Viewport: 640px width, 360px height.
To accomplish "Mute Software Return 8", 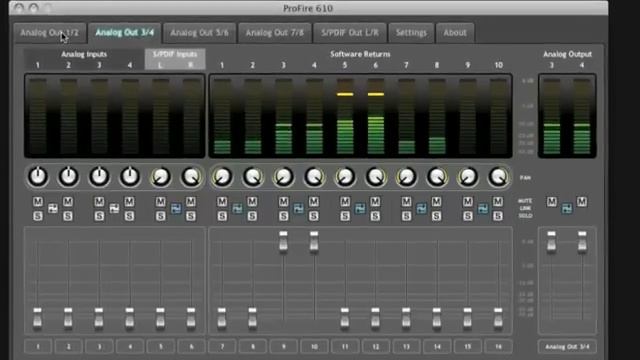I will point(437,202).
